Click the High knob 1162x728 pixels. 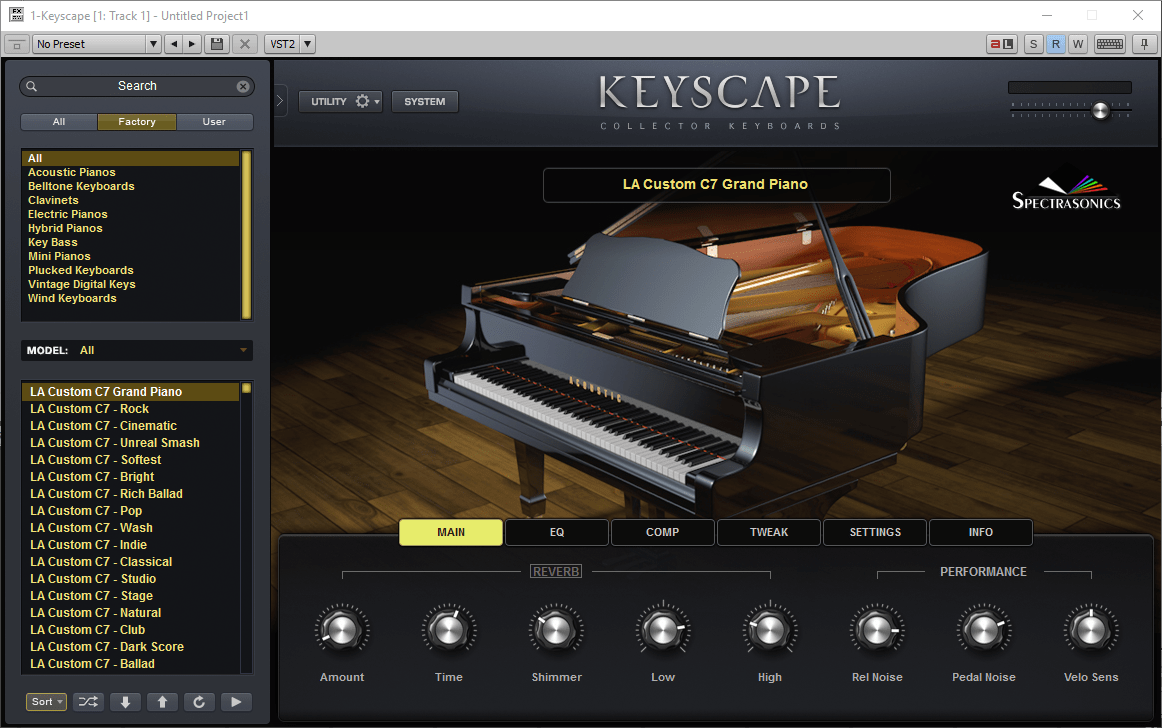[769, 631]
